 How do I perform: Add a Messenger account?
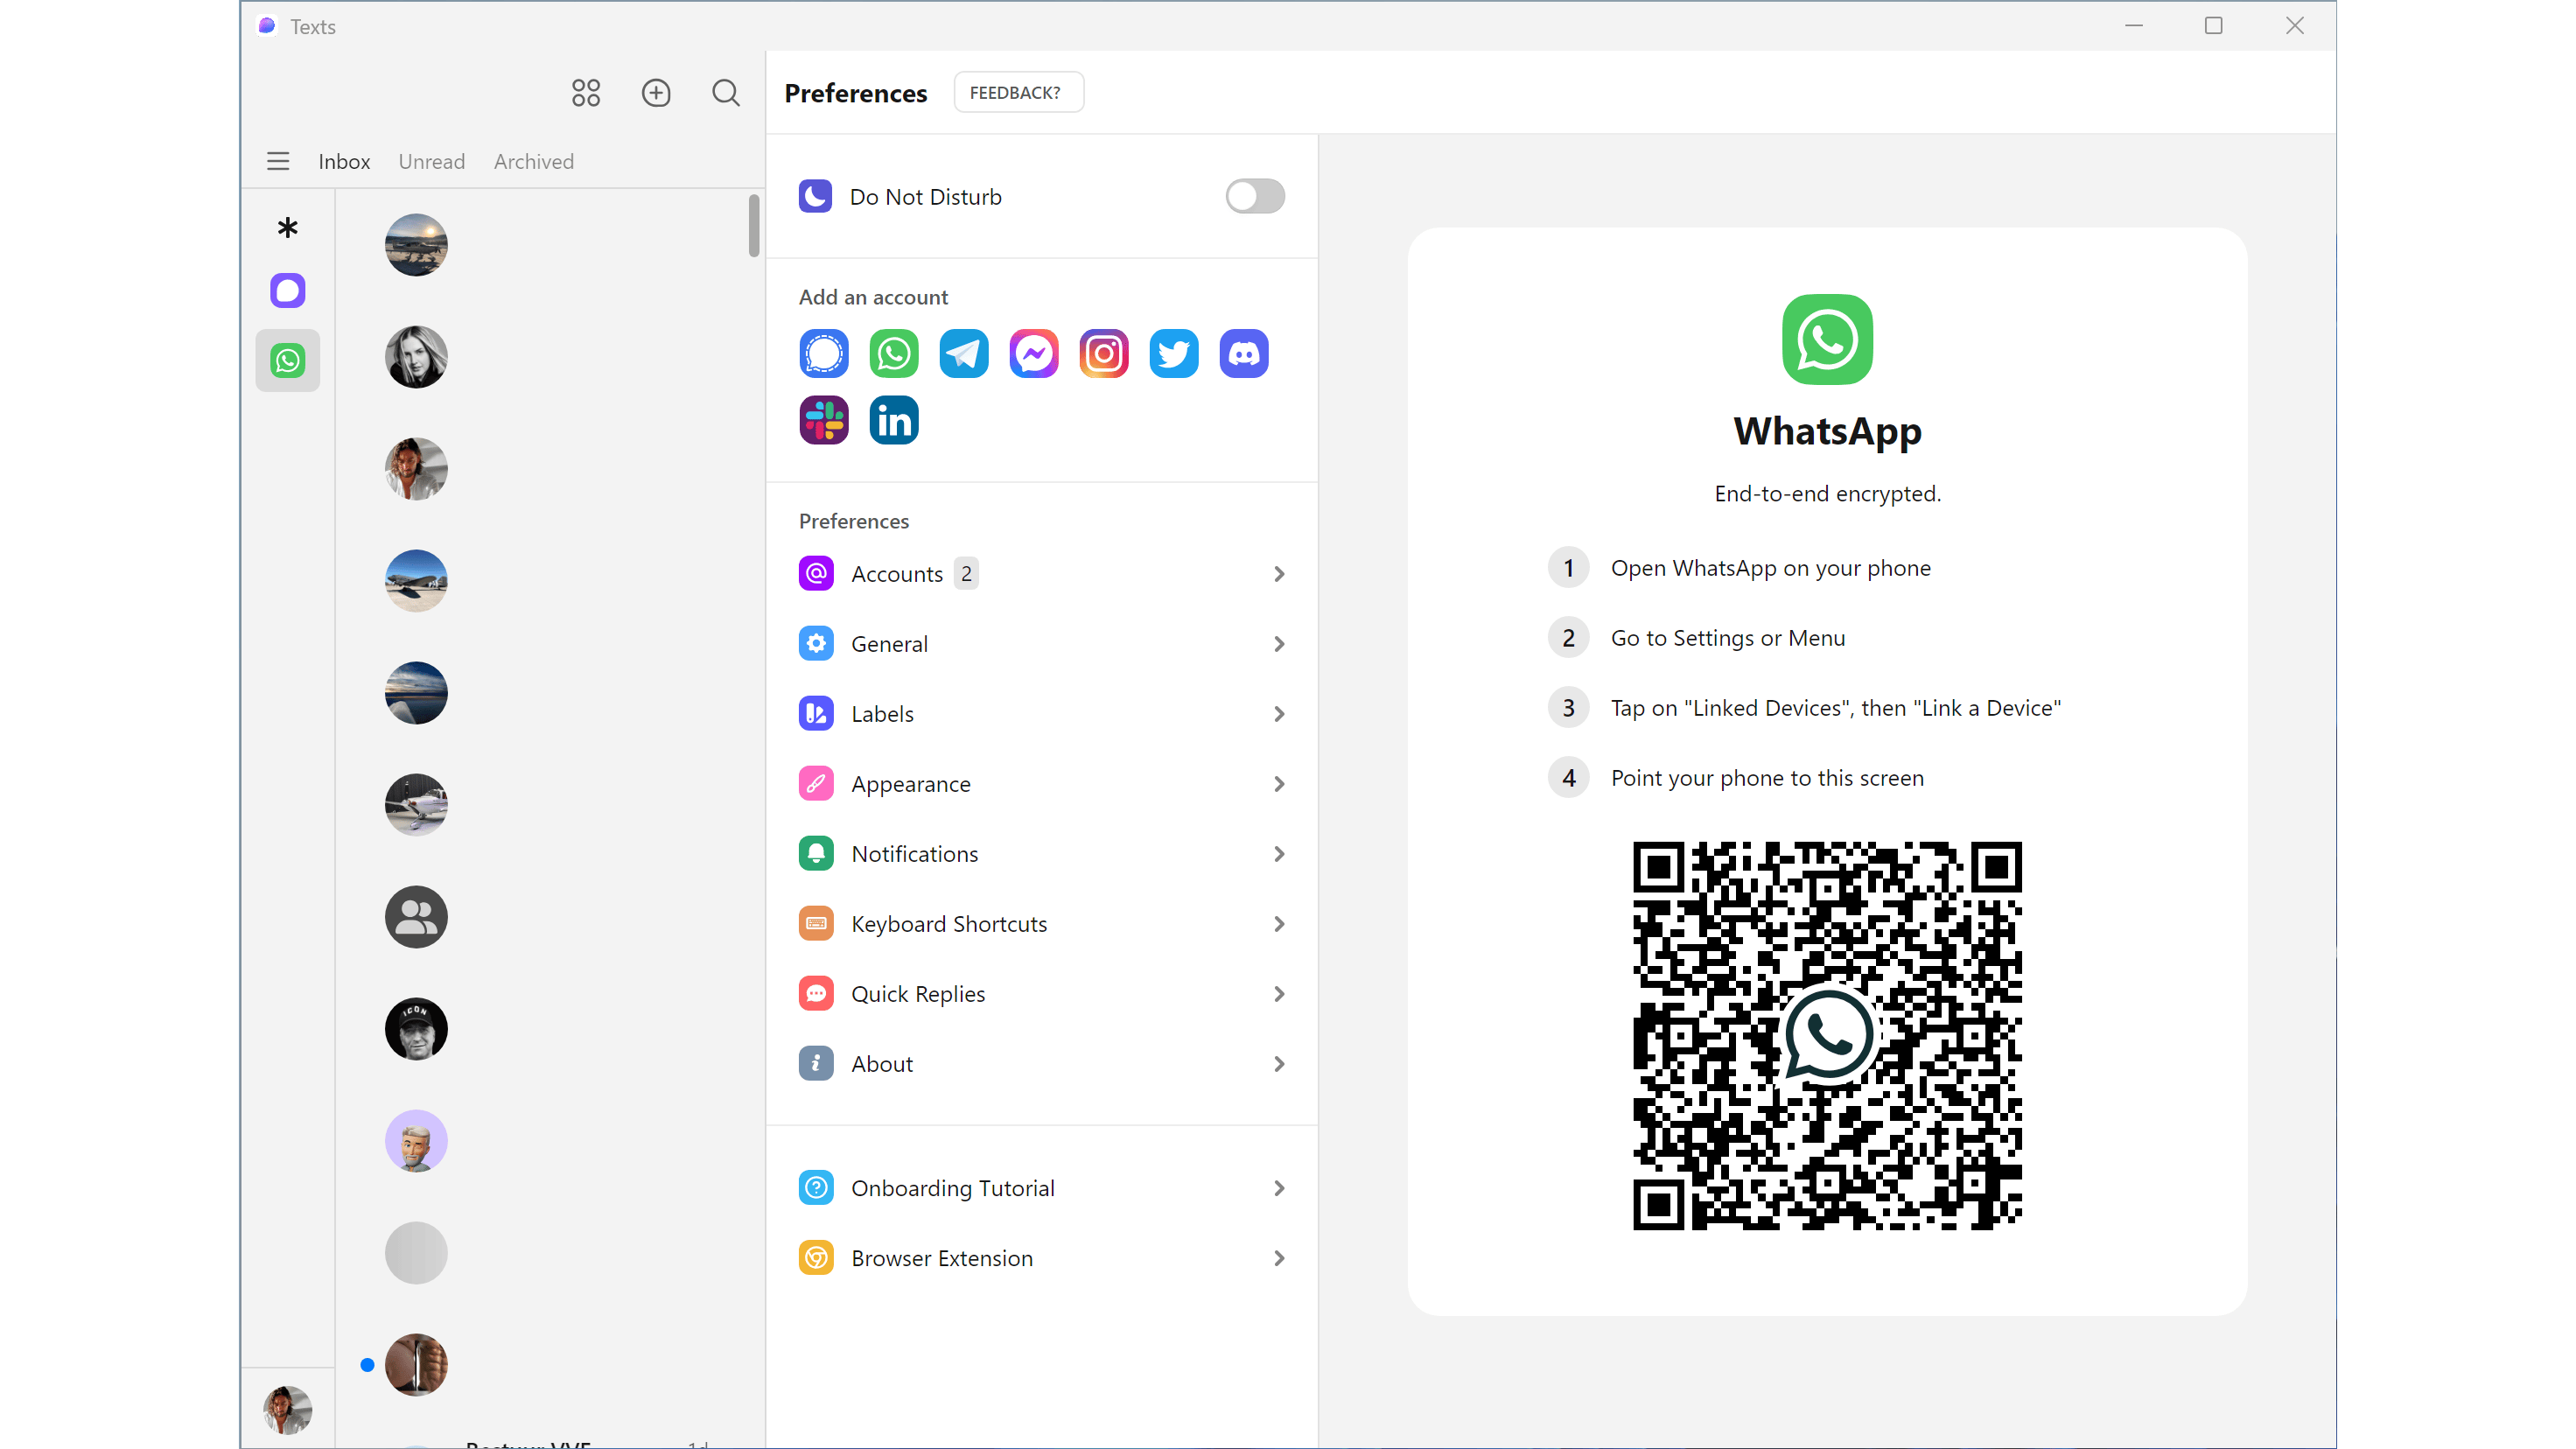point(1033,354)
